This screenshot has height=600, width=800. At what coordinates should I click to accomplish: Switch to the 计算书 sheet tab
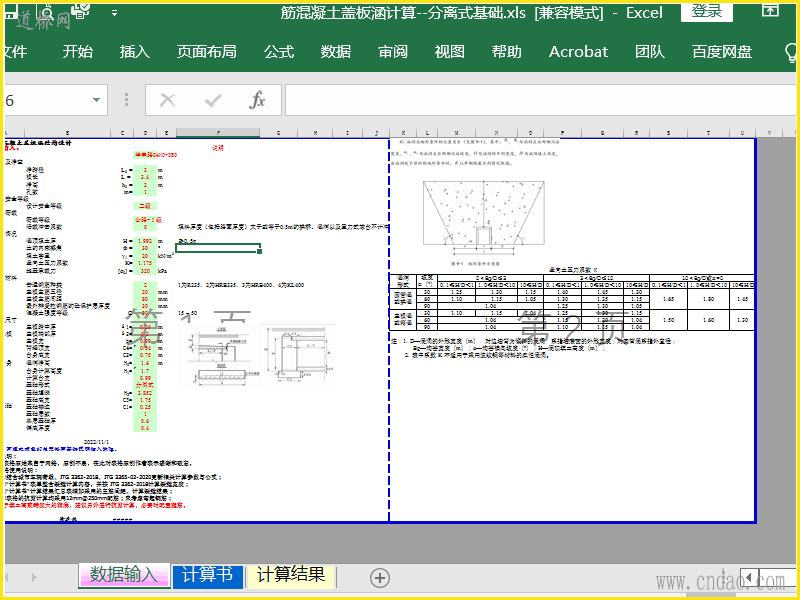click(207, 575)
